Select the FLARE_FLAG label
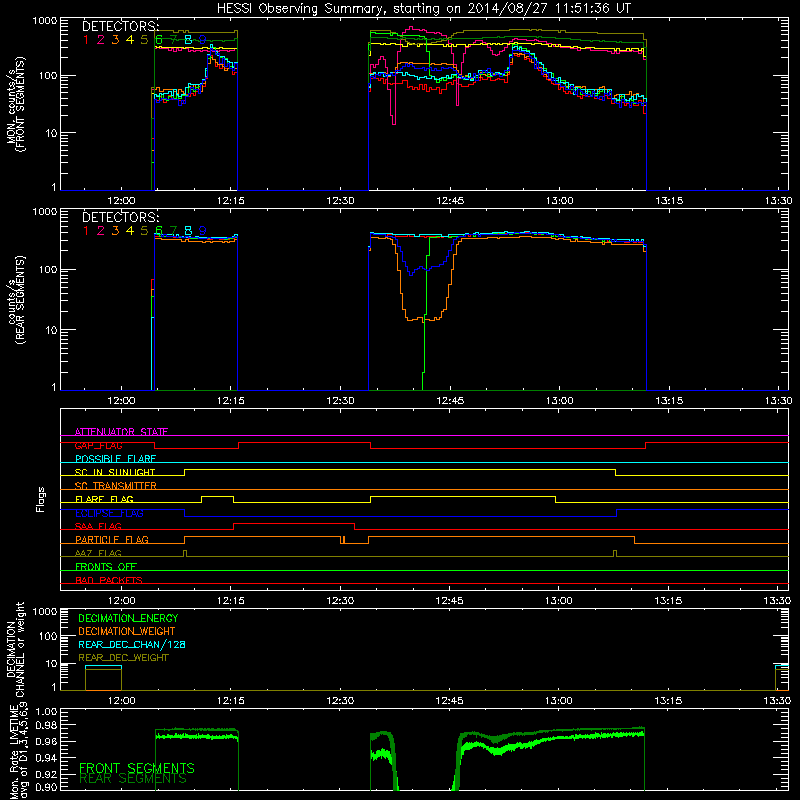This screenshot has height=800, width=800. click(104, 499)
